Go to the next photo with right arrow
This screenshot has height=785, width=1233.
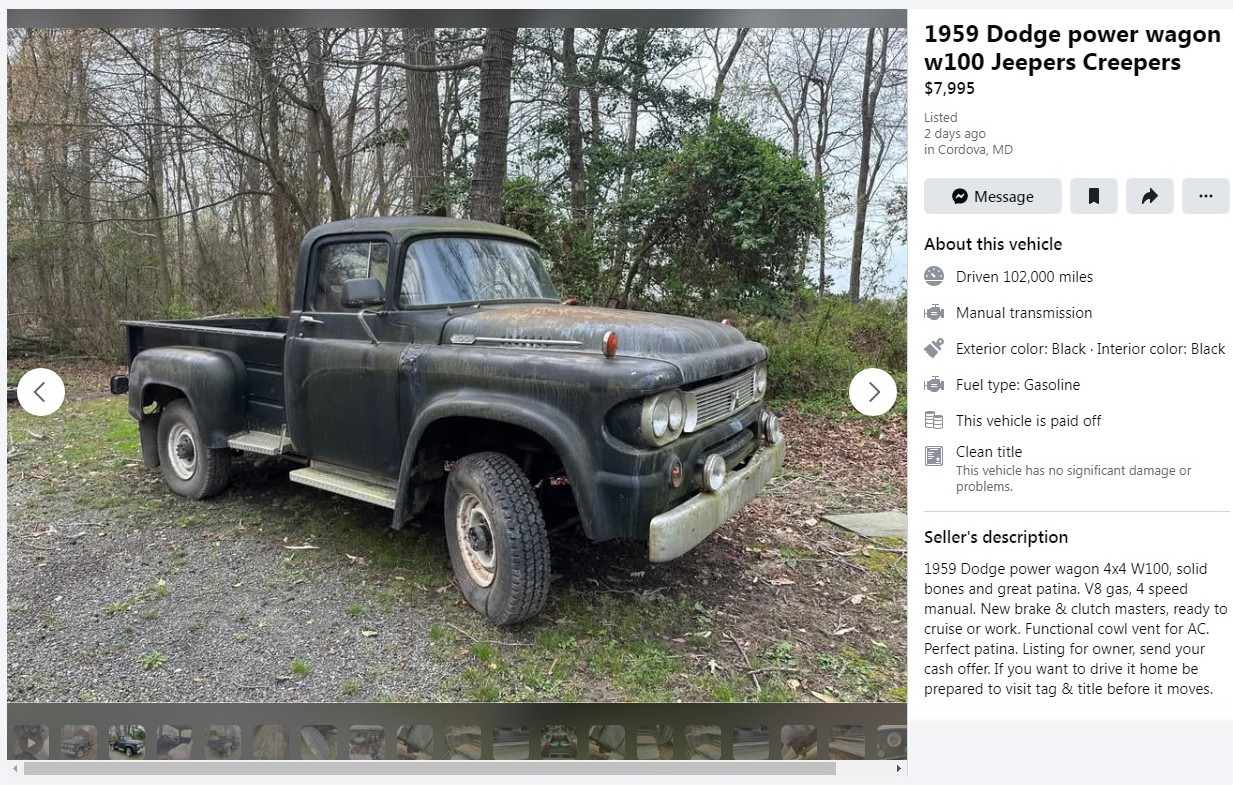(x=872, y=392)
